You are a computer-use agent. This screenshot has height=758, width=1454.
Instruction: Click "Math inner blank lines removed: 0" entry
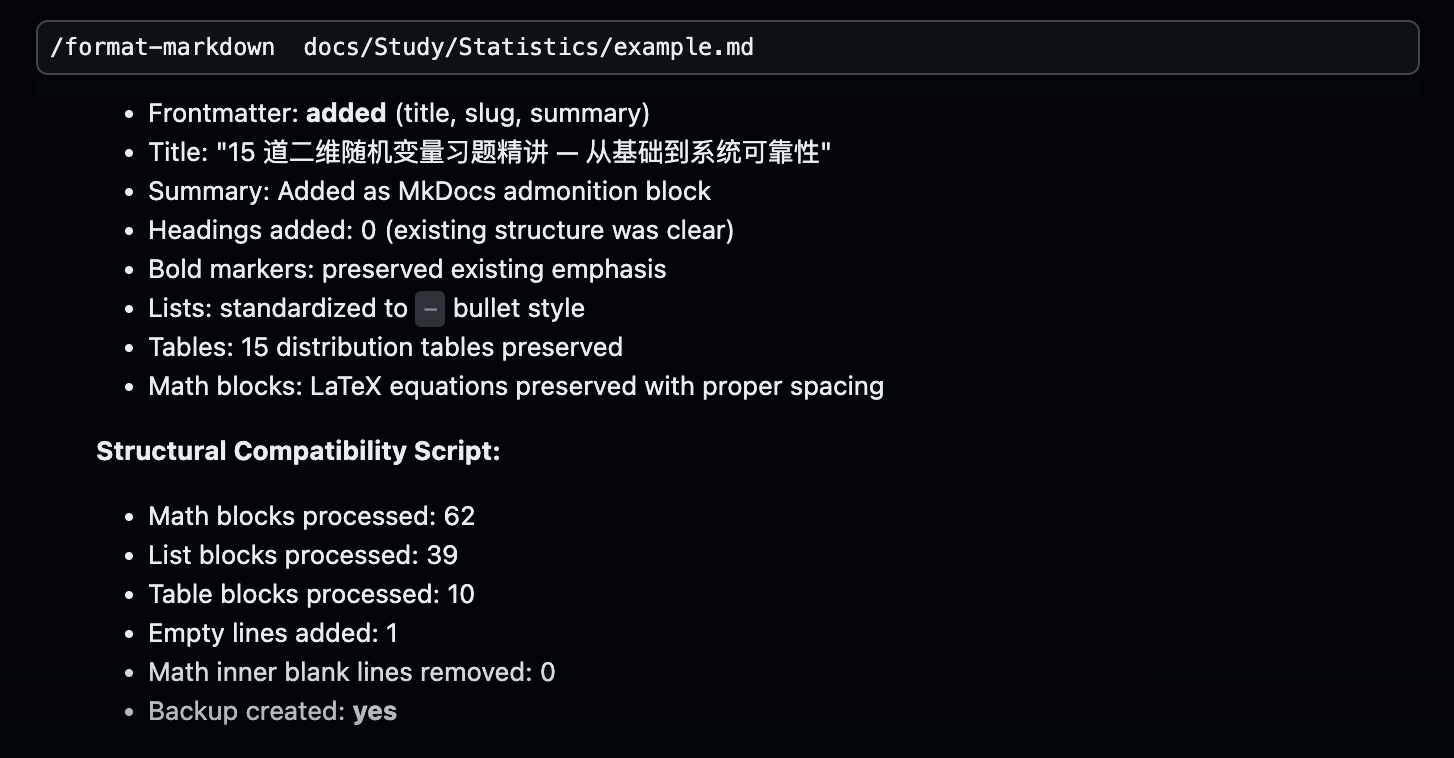[351, 672]
